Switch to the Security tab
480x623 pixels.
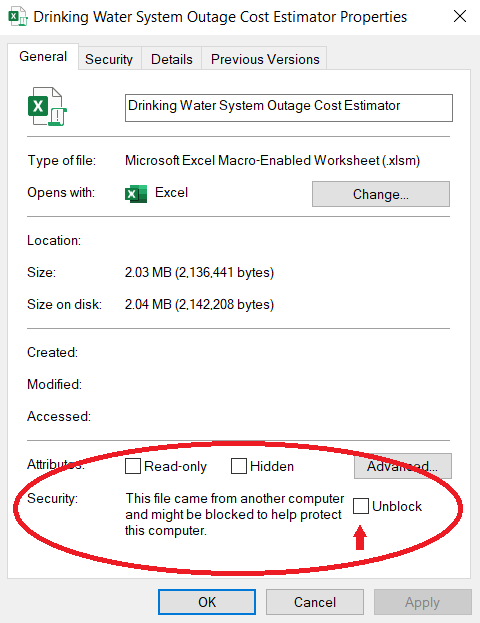pyautogui.click(x=109, y=59)
